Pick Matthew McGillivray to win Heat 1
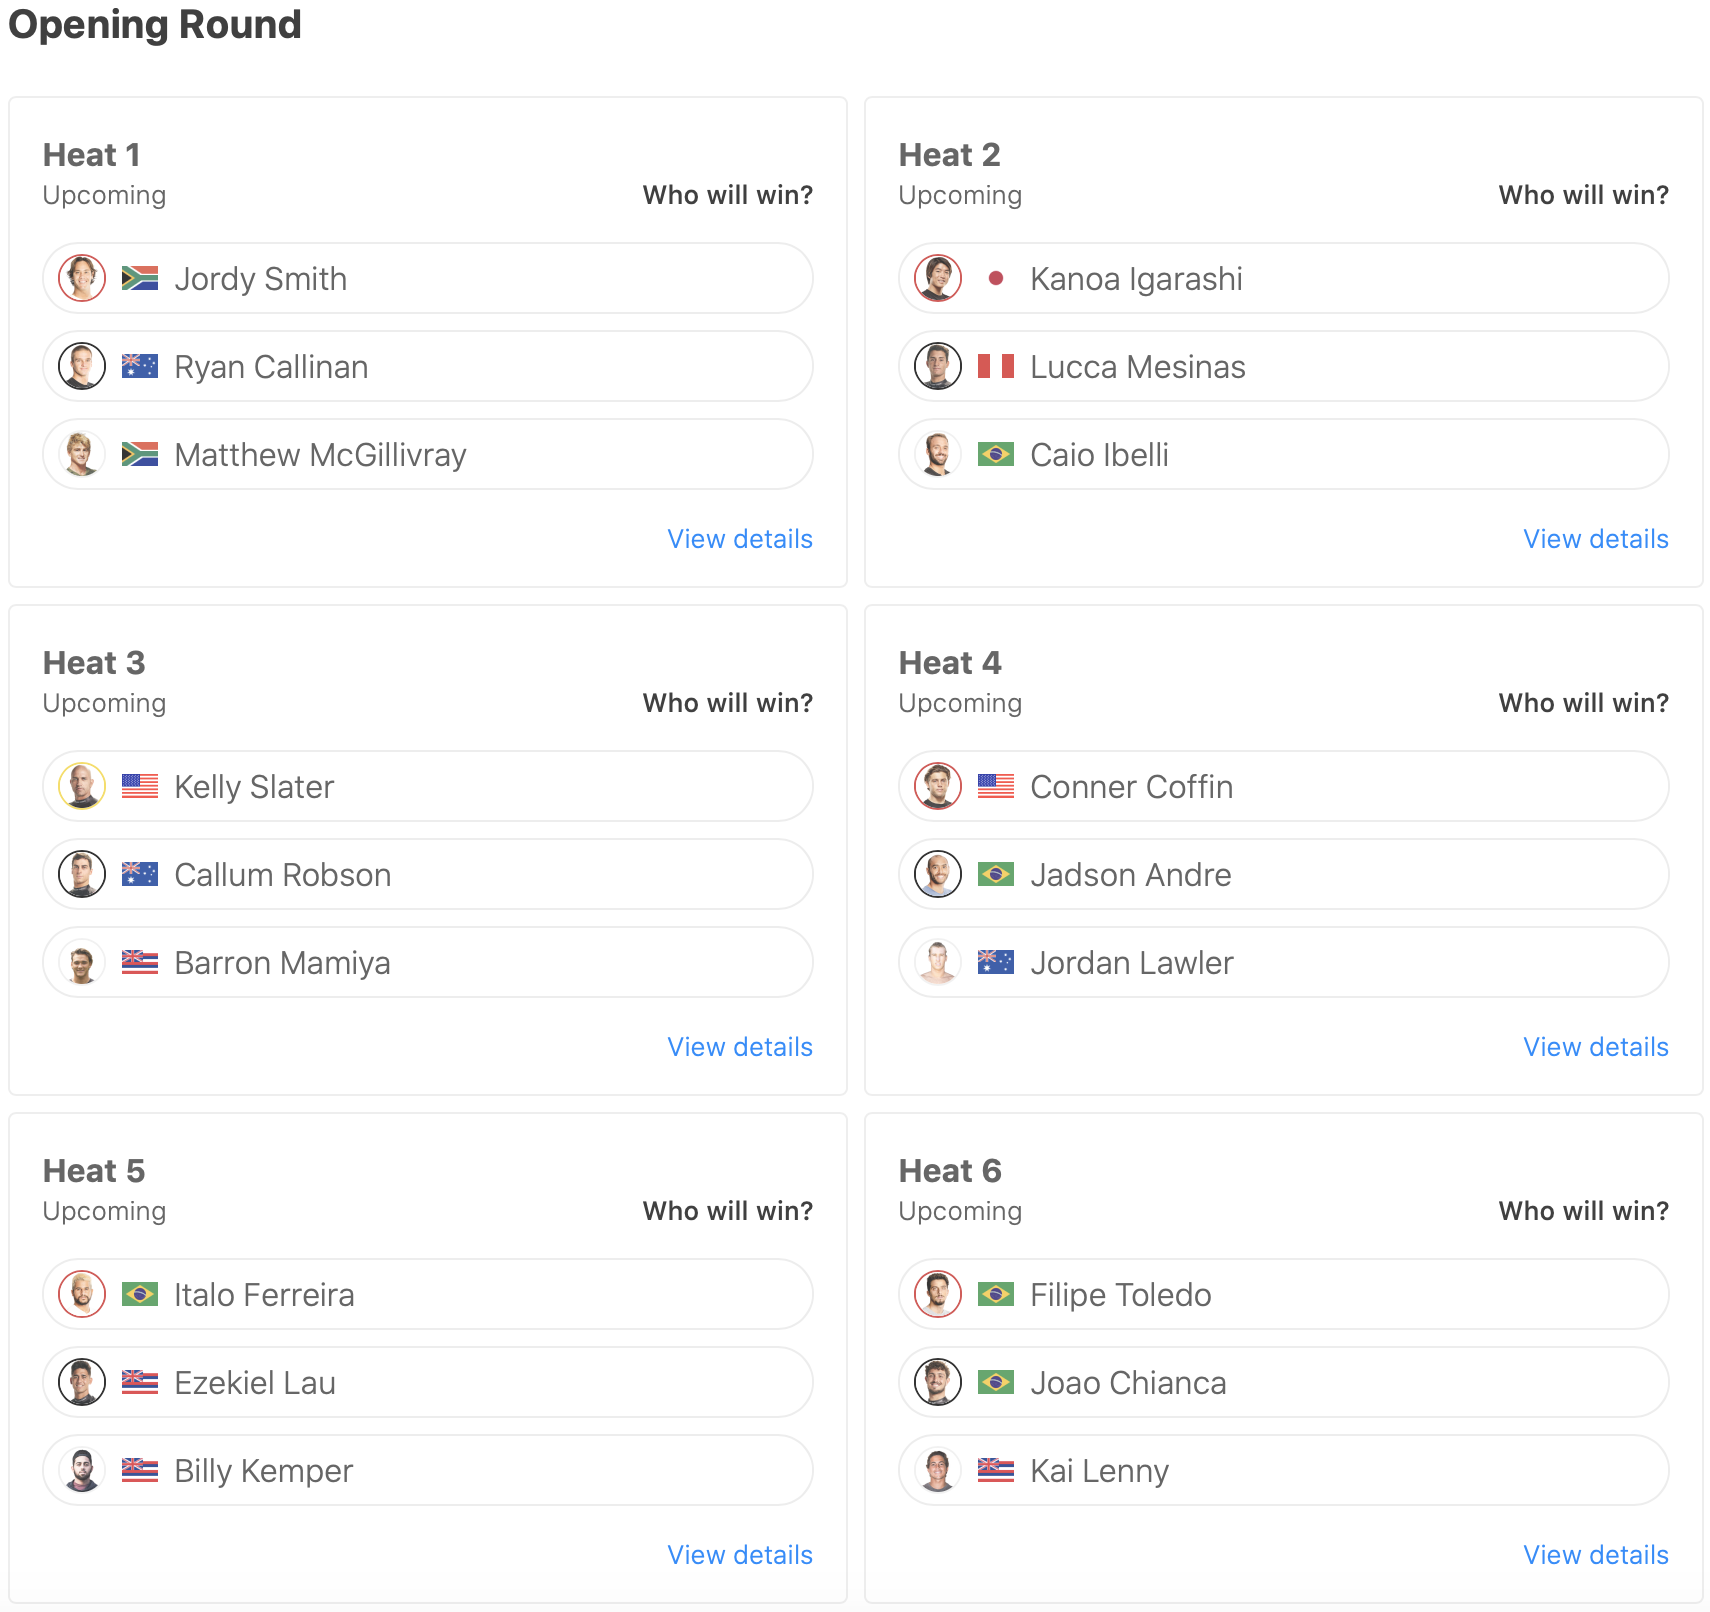The height and width of the screenshot is (1612, 1710). pos(428,454)
